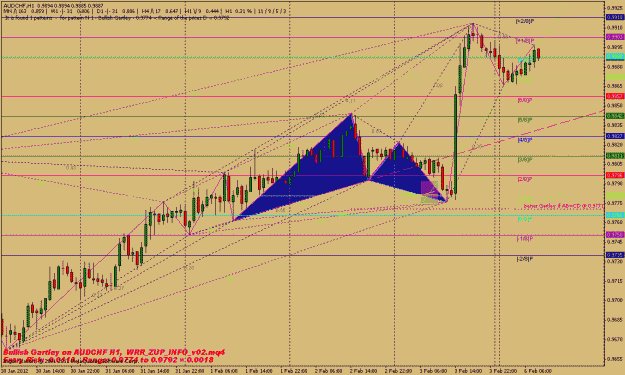Click the cyan current-price tag on price axis
Image resolution: width=625 pixels, height=375 pixels.
pyautogui.click(x=615, y=57)
